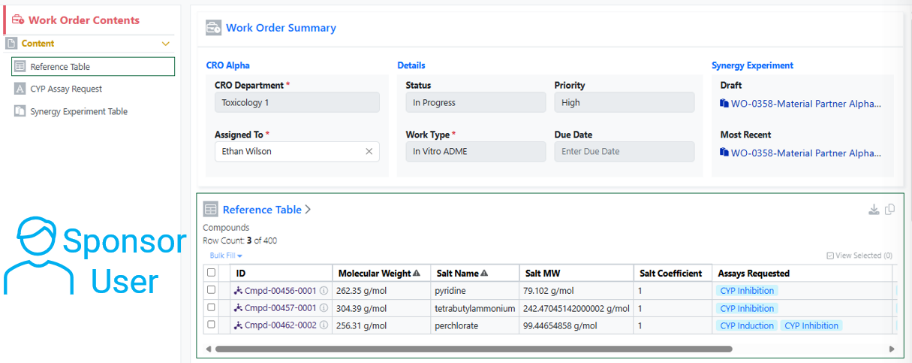Image resolution: width=912 pixels, height=363 pixels.
Task: Click the Draft work order file icon
Action: (x=724, y=104)
